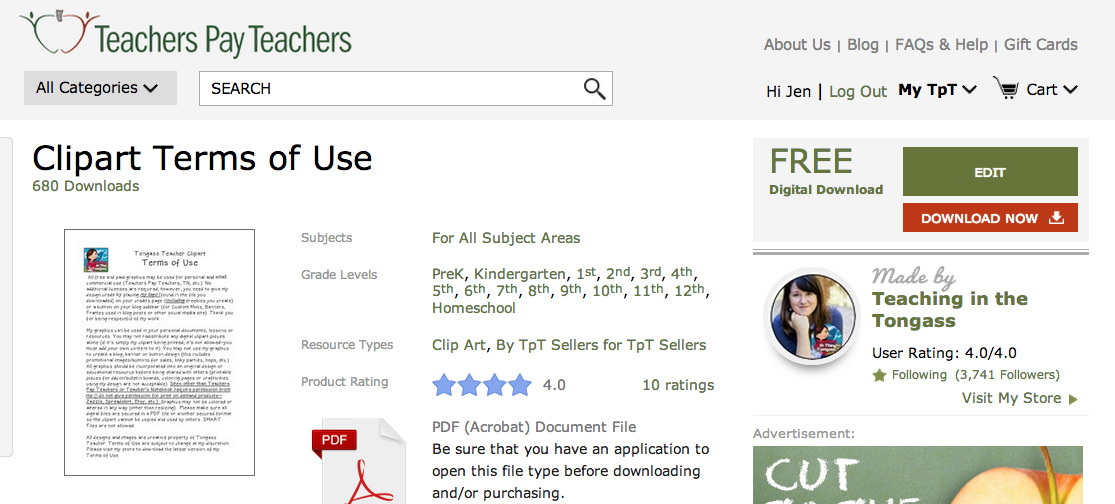
Task: Open the All Categories dropdown
Action: (x=100, y=88)
